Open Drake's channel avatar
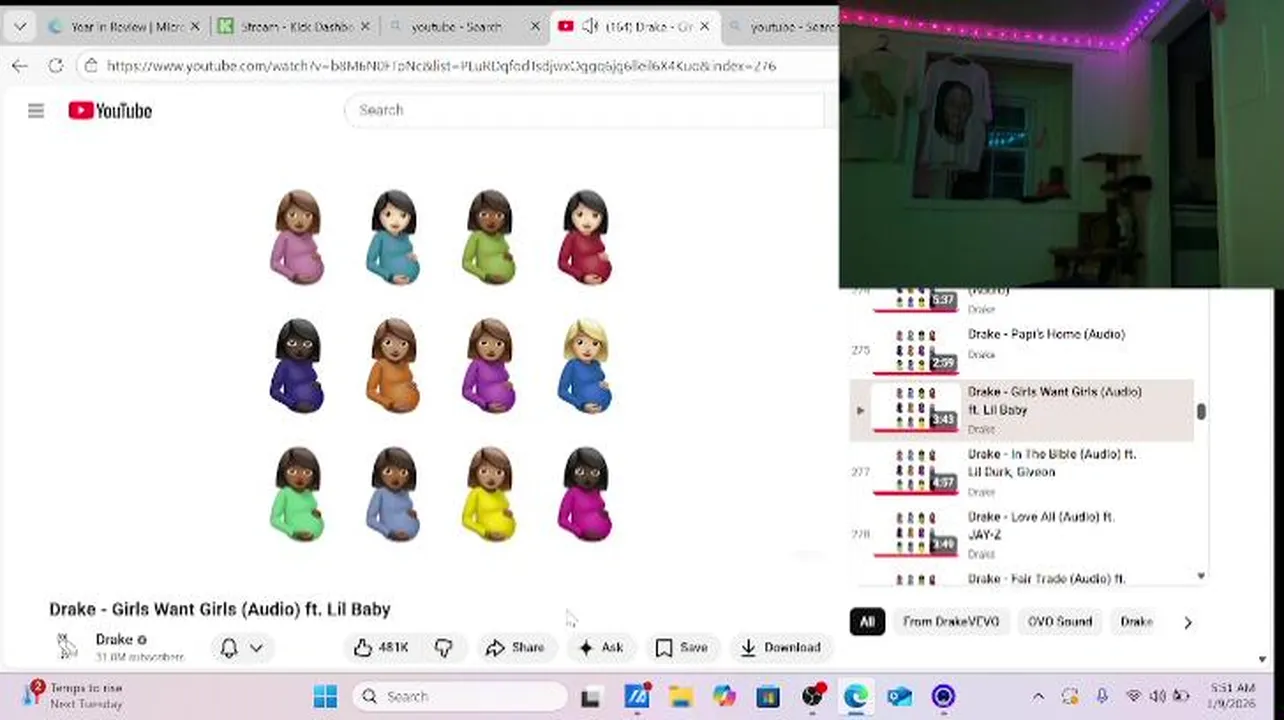This screenshot has height=720, width=1284. pyautogui.click(x=67, y=647)
